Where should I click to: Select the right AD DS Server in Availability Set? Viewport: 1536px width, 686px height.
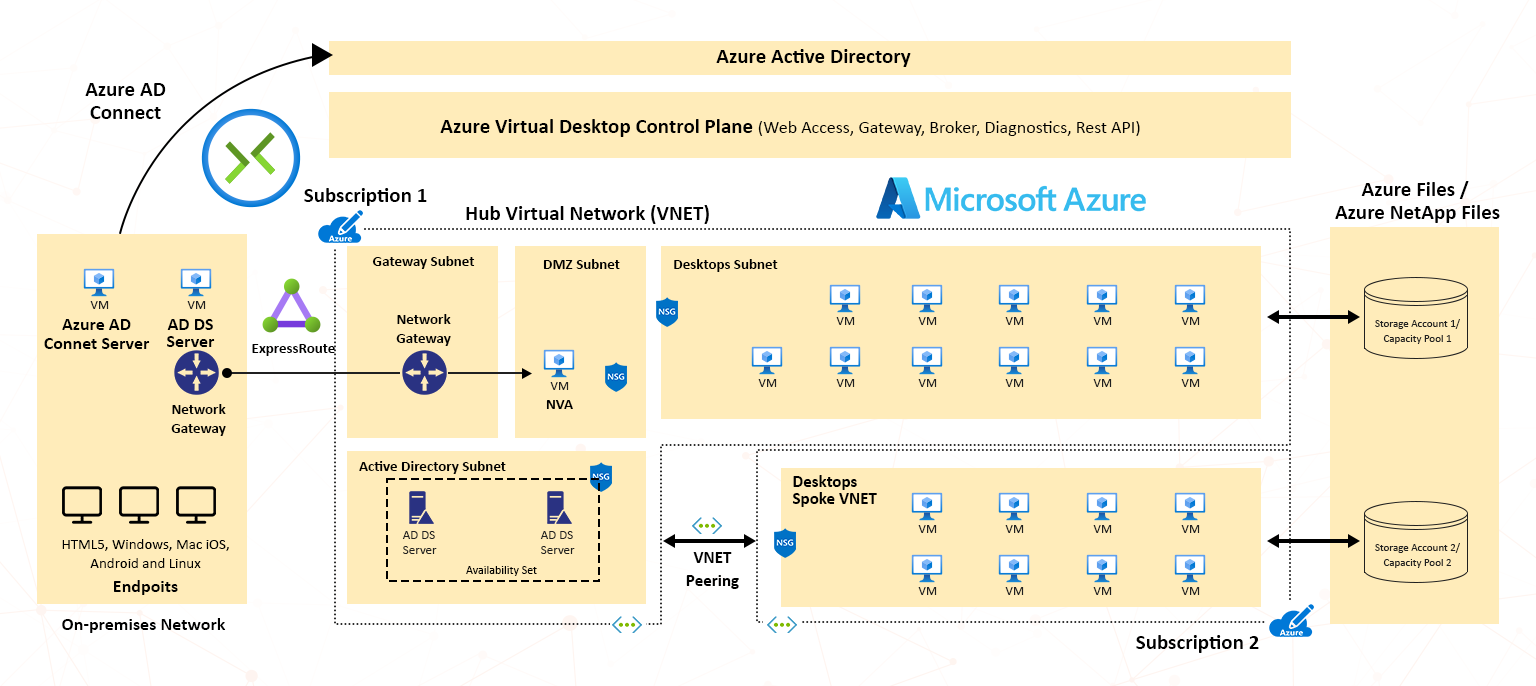559,508
